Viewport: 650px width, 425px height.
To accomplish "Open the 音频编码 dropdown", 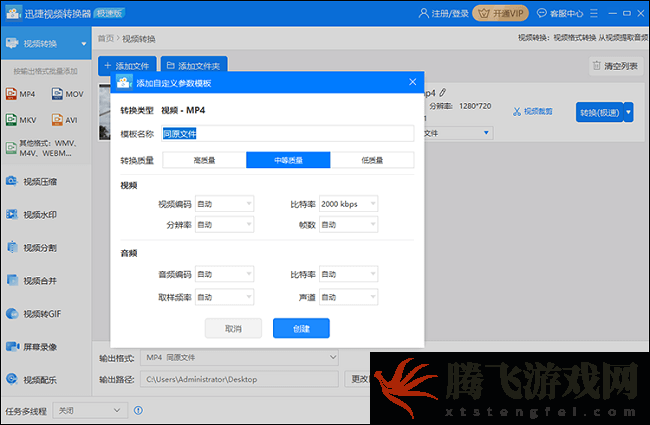I will click(x=224, y=274).
